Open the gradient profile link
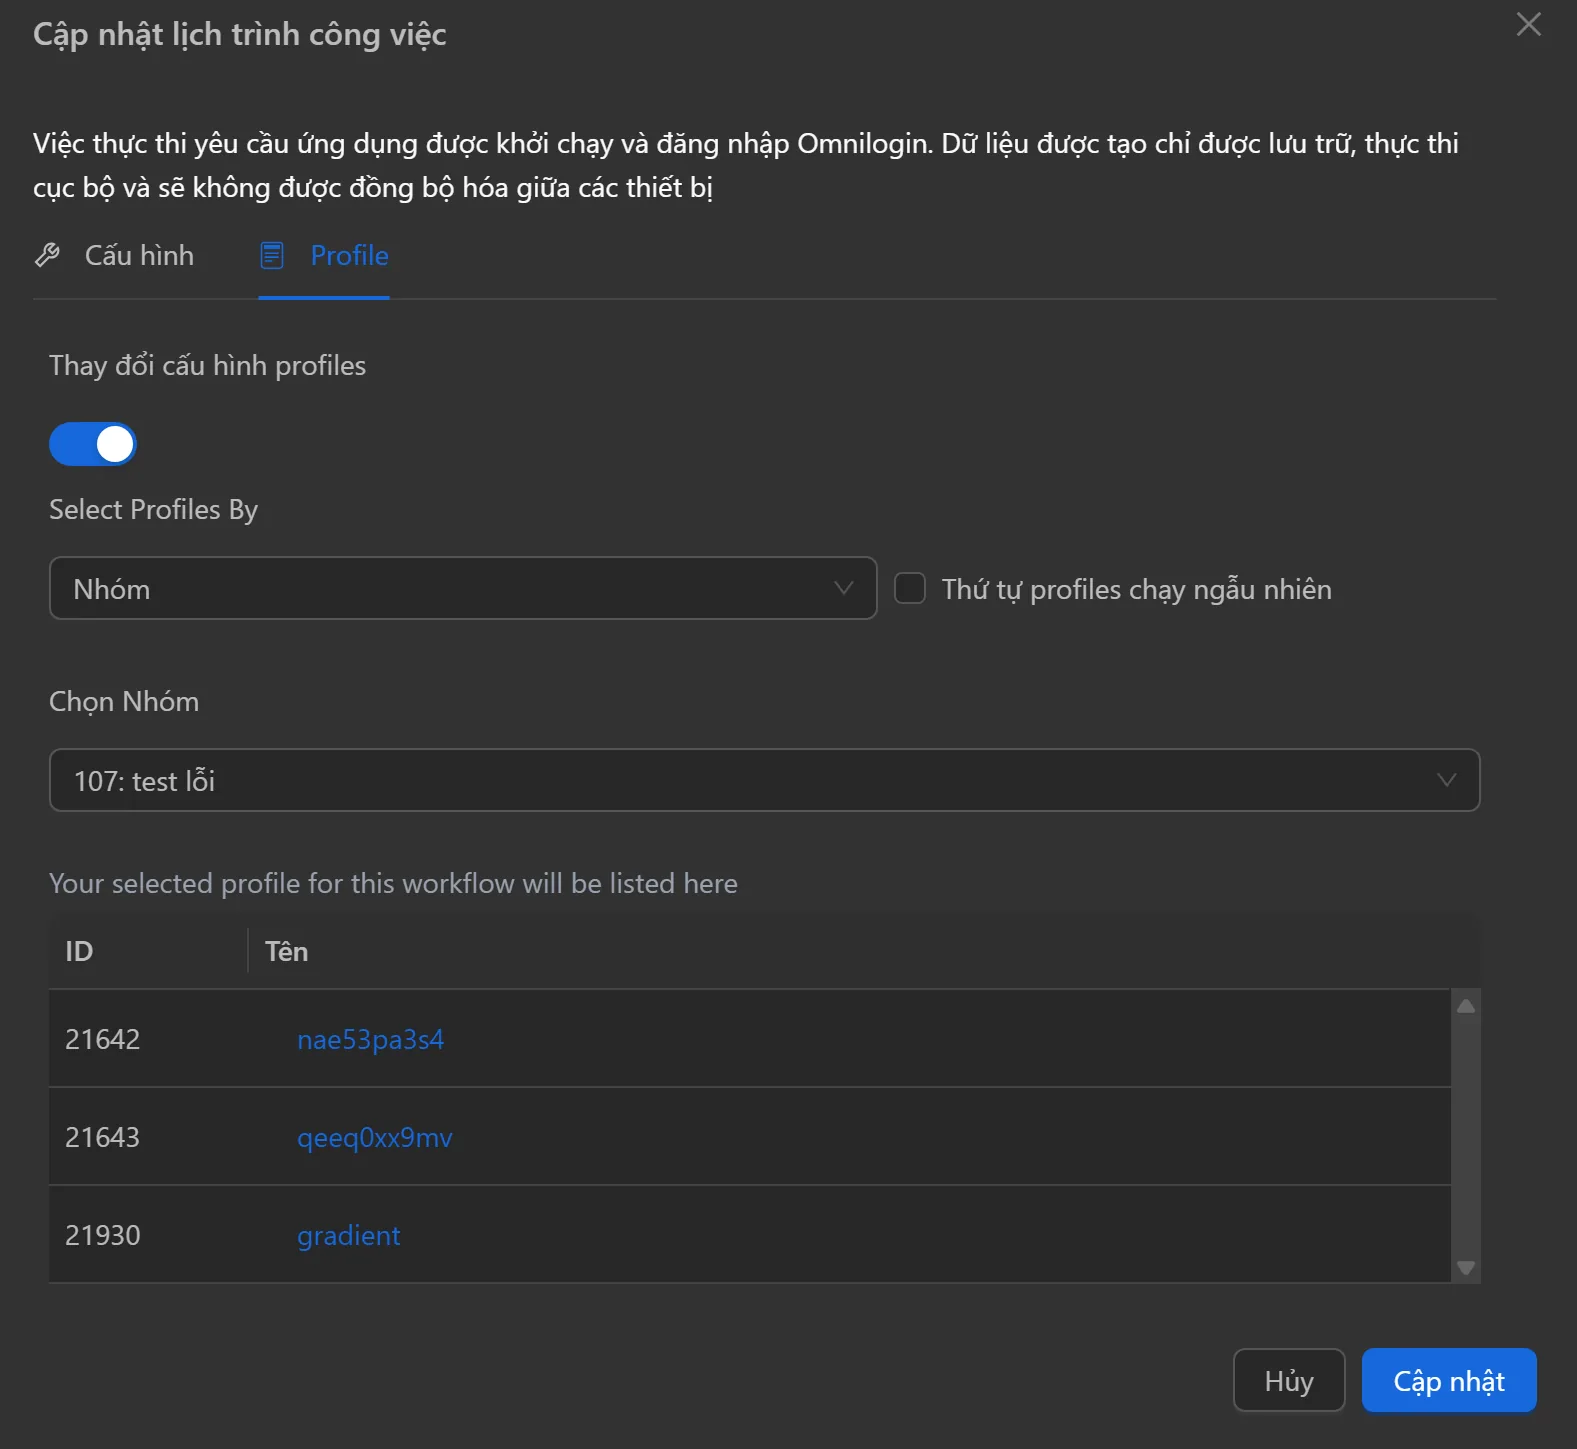 (348, 1235)
